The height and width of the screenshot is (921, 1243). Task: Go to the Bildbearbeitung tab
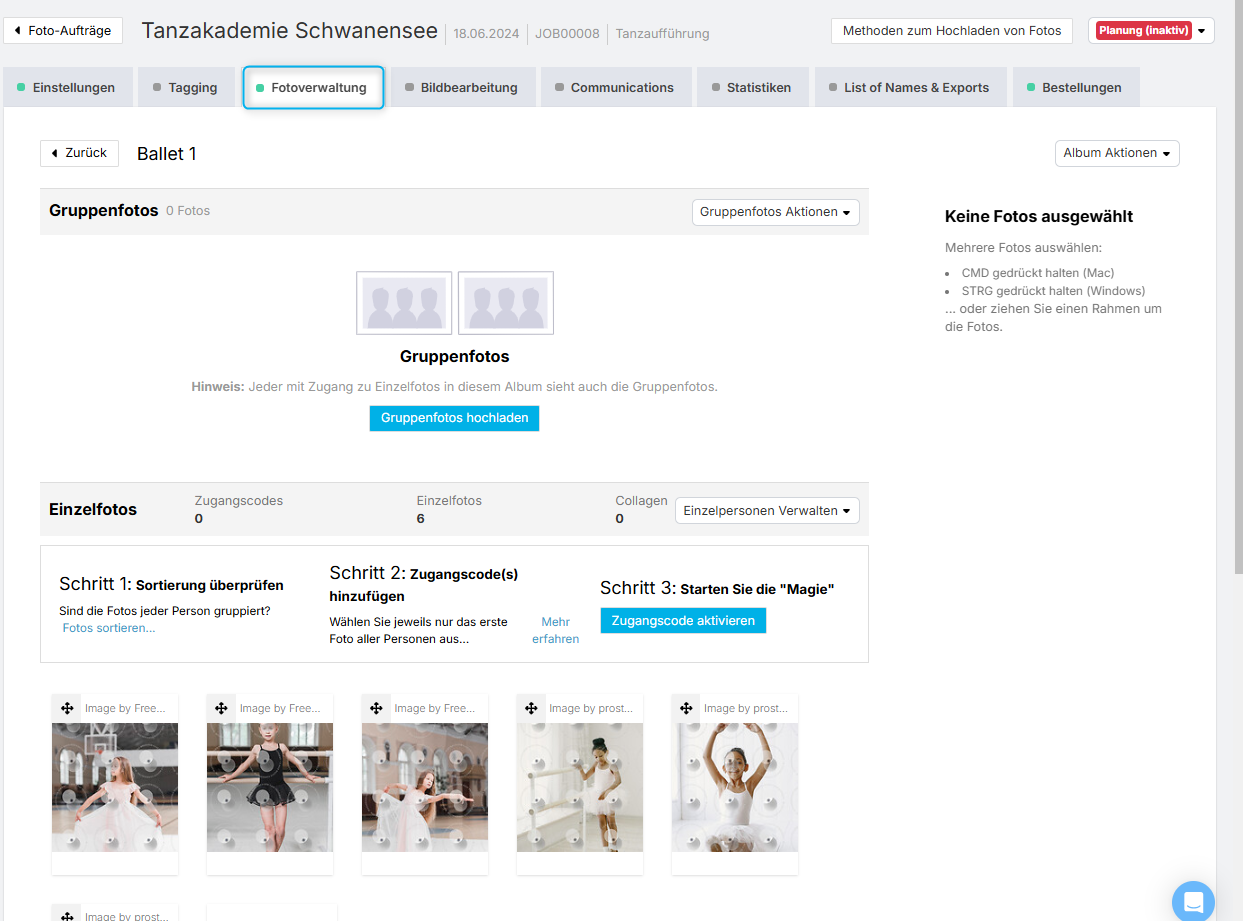(463, 87)
